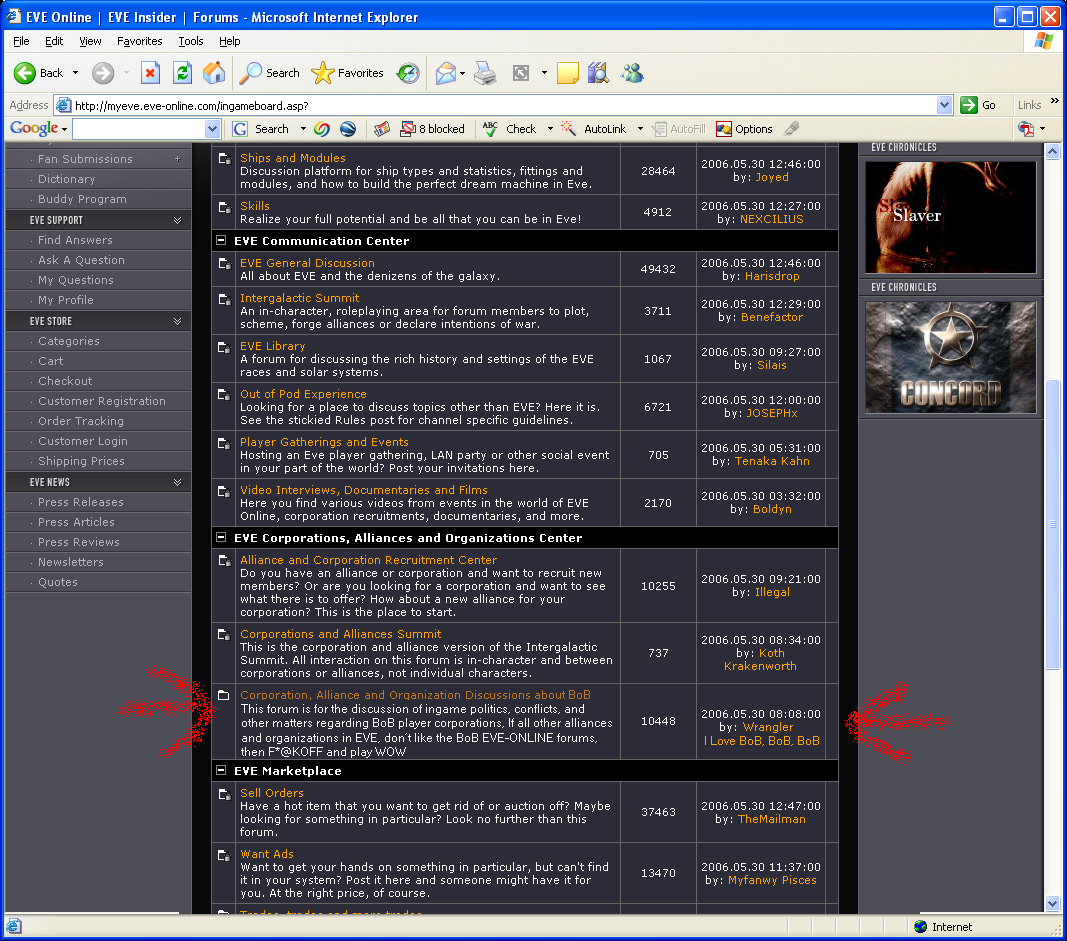Open the Edit menu

pyautogui.click(x=54, y=41)
